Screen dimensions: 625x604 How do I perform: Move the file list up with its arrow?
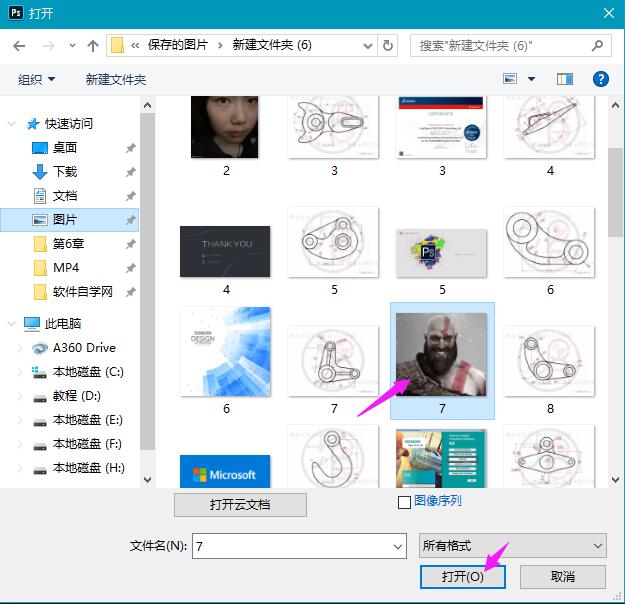point(615,105)
